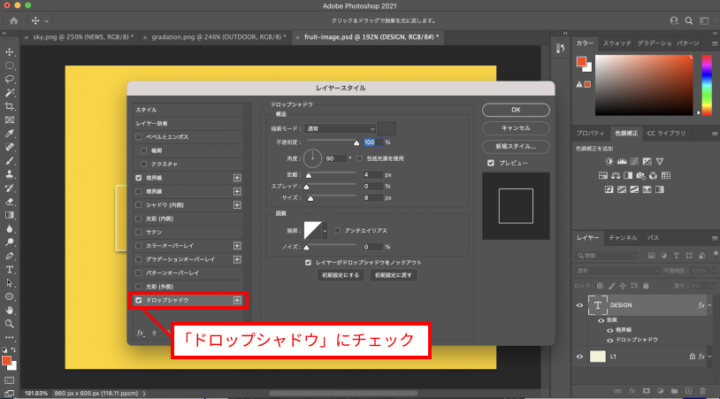Select the Brush tool
Screen dimensions: 720x399
9,161
